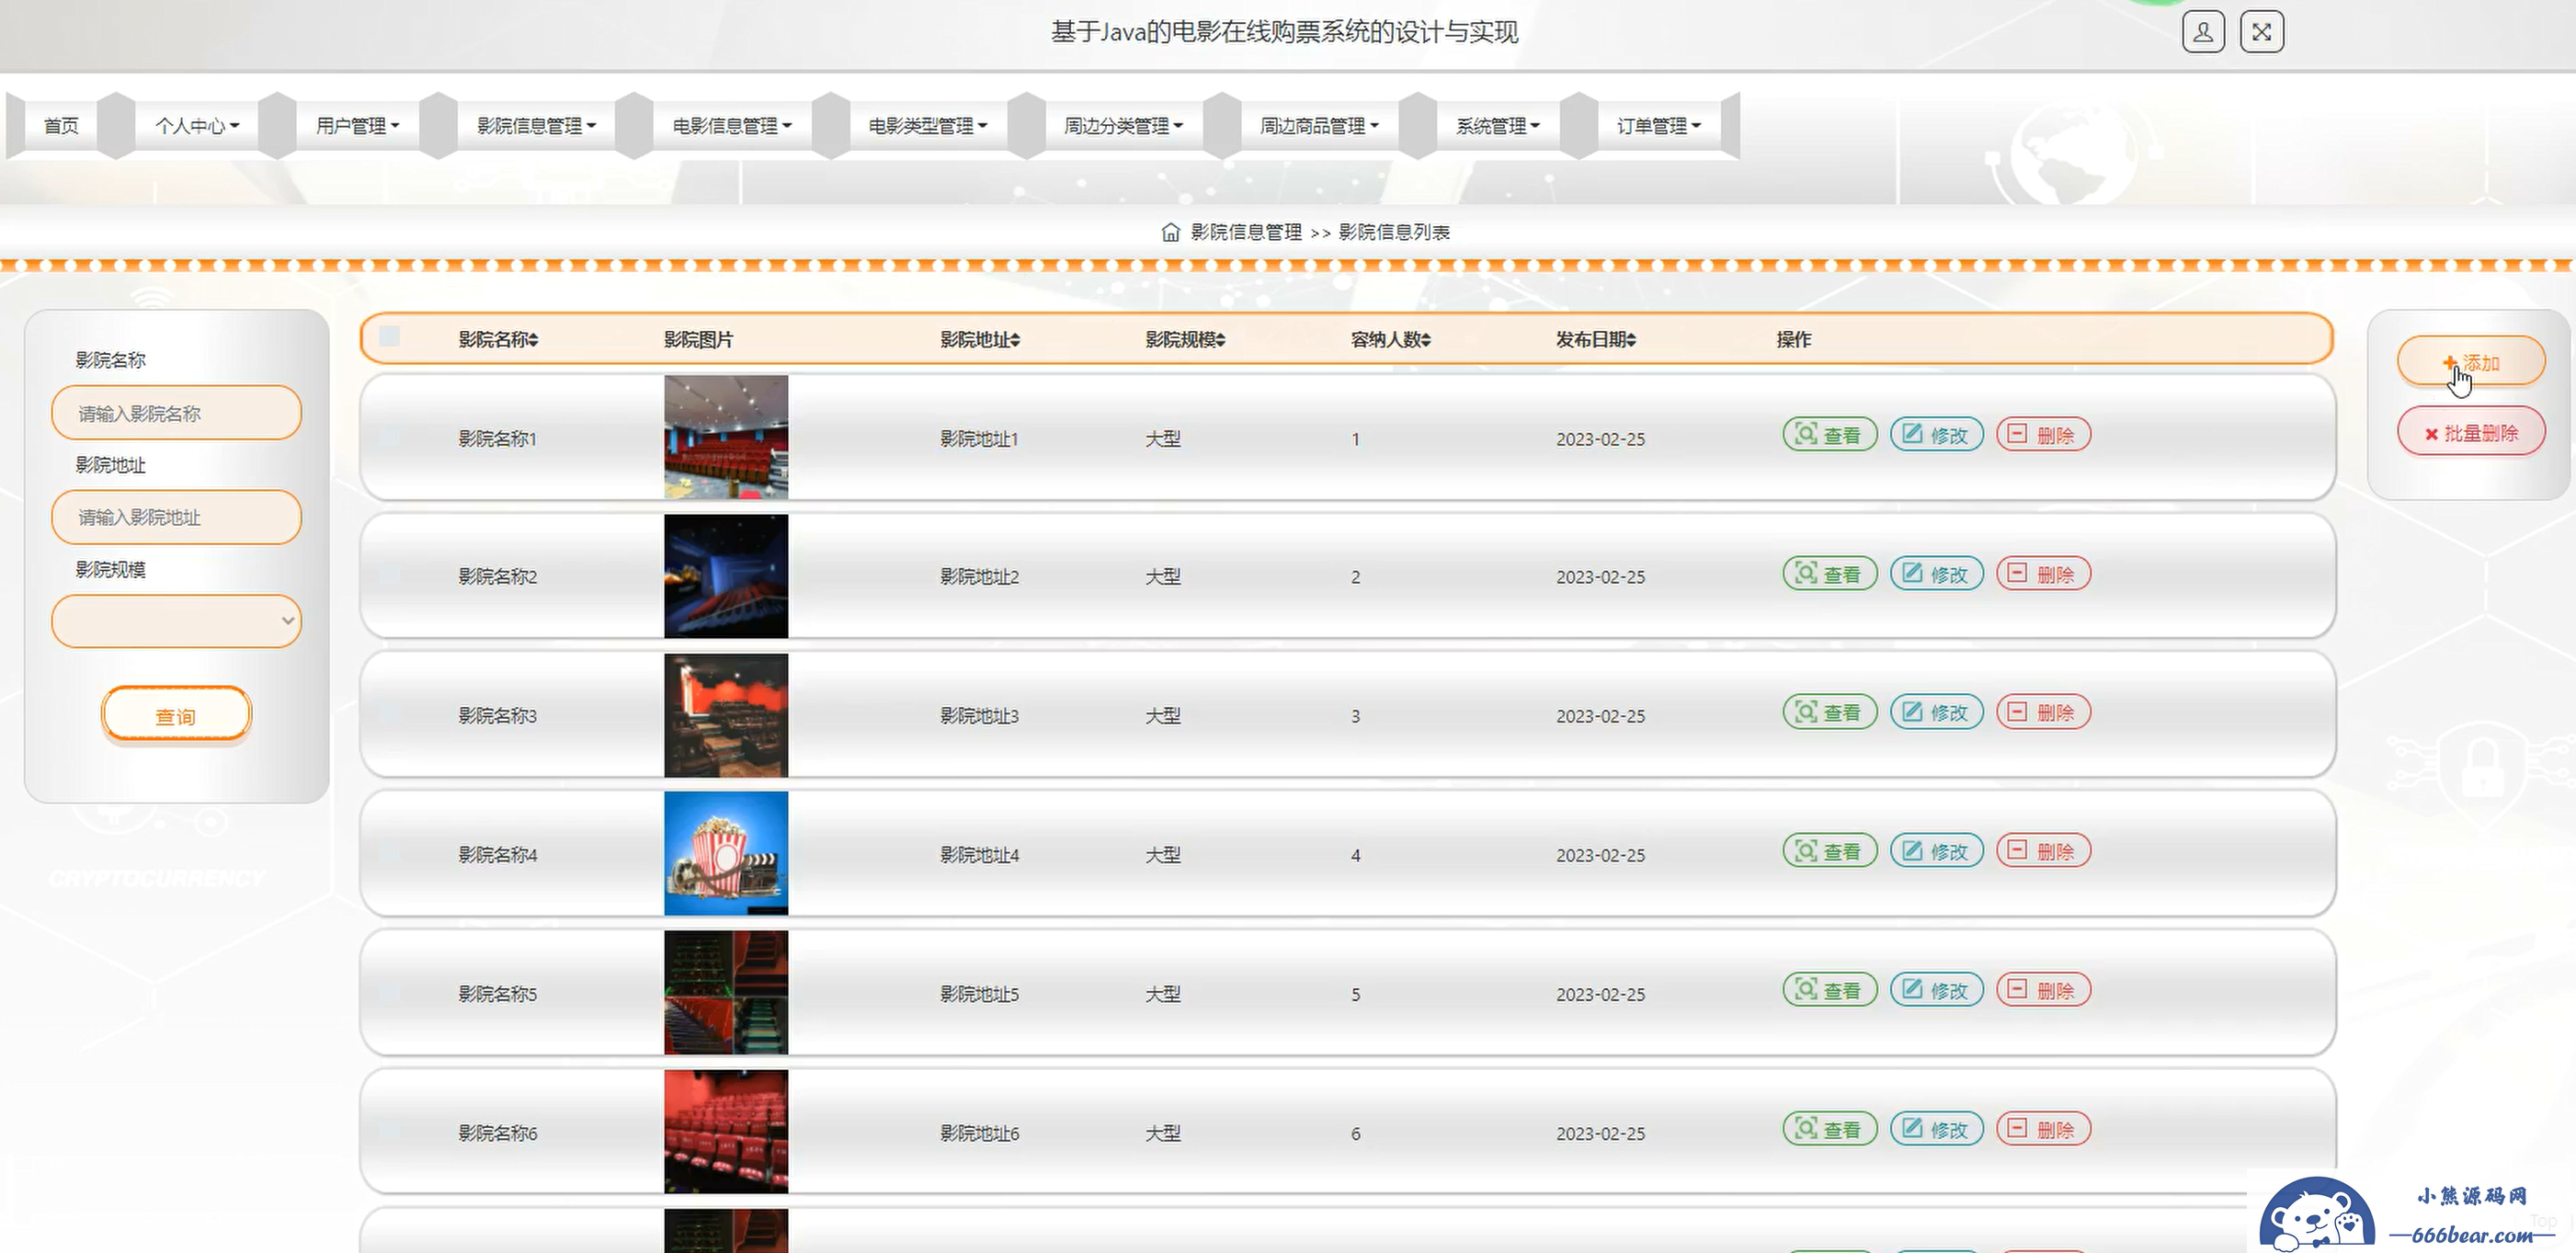Go to the 首页 menu item
This screenshot has width=2576, height=1253.
(x=61, y=126)
